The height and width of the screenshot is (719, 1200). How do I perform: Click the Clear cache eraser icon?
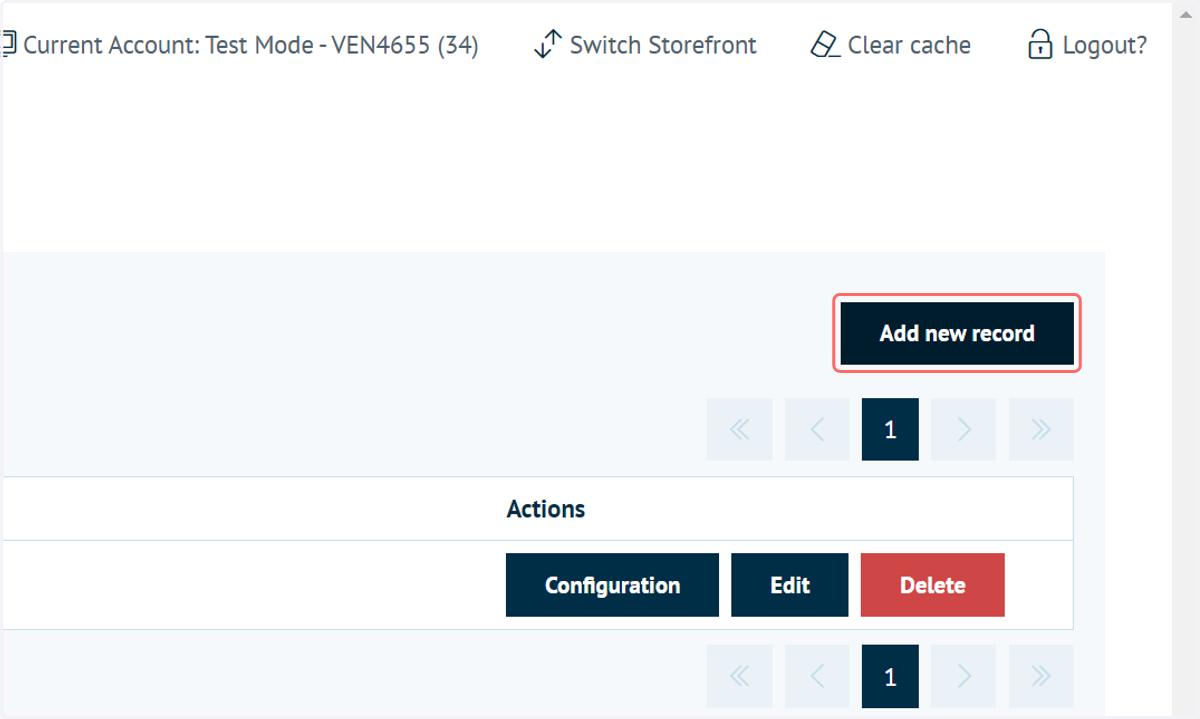tap(825, 45)
